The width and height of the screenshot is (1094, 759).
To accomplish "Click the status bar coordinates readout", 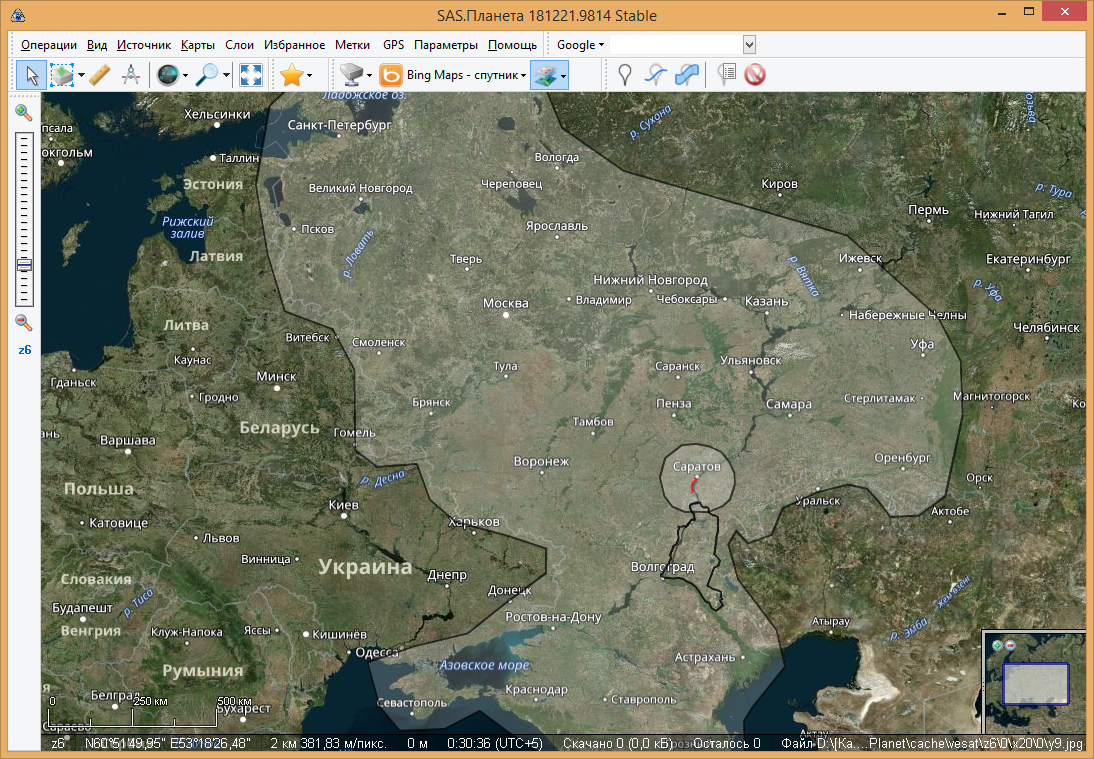I will (167, 744).
